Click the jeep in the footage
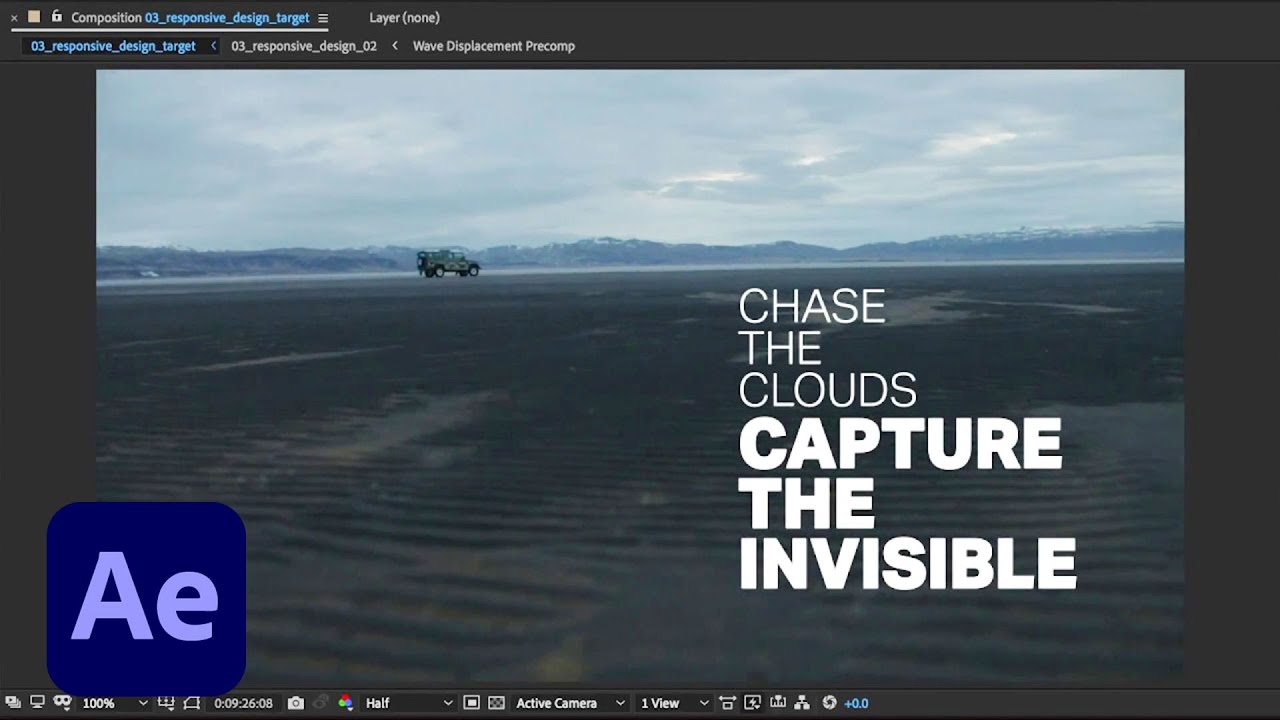This screenshot has width=1280, height=720. (448, 263)
